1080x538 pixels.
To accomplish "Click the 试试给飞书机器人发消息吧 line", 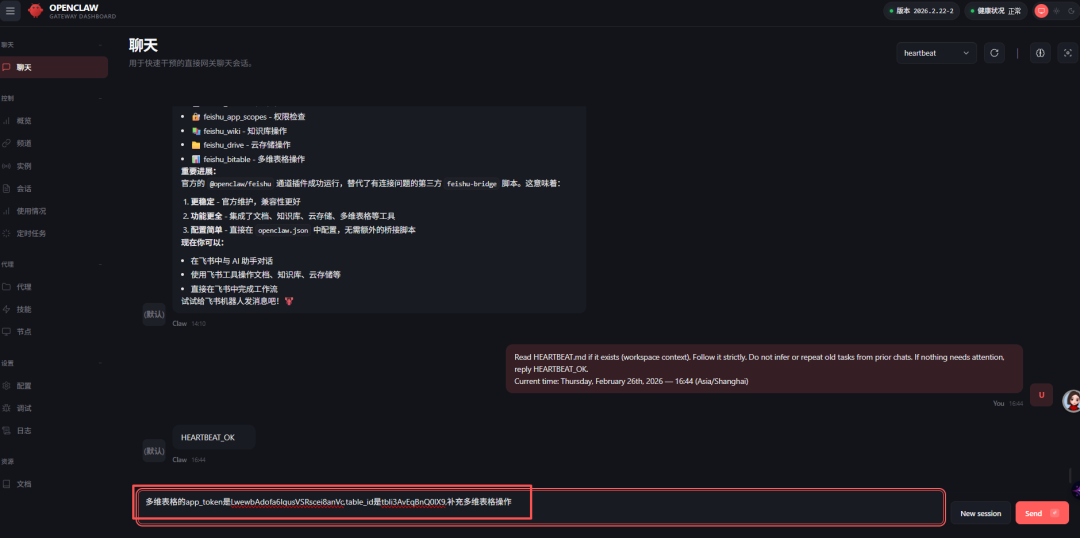I will (x=237, y=302).
